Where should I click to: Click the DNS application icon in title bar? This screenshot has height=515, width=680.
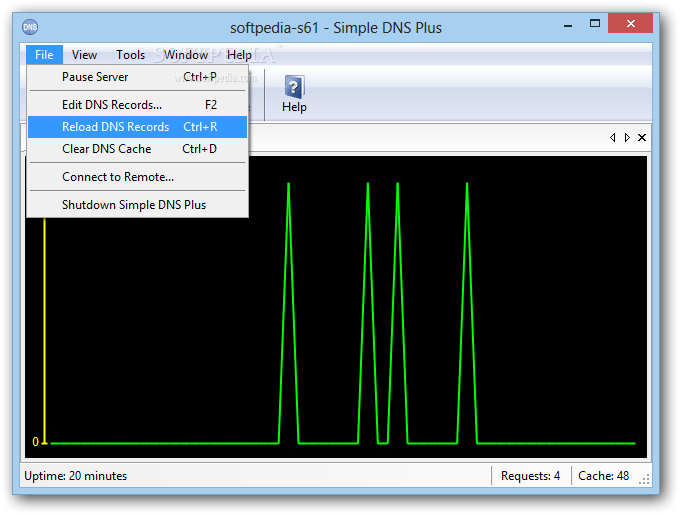tap(30, 27)
